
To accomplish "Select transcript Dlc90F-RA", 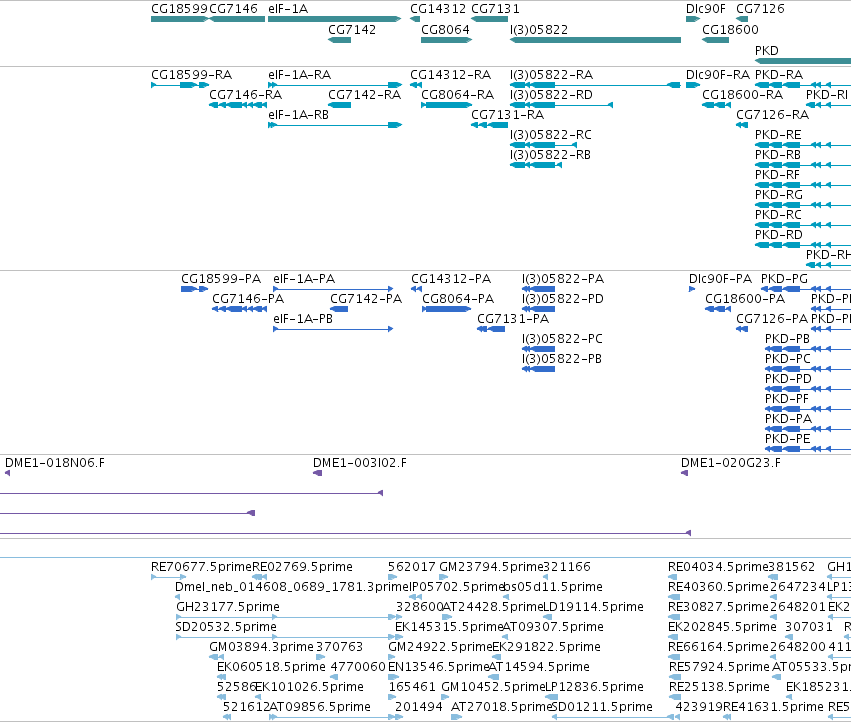I will coord(717,75).
